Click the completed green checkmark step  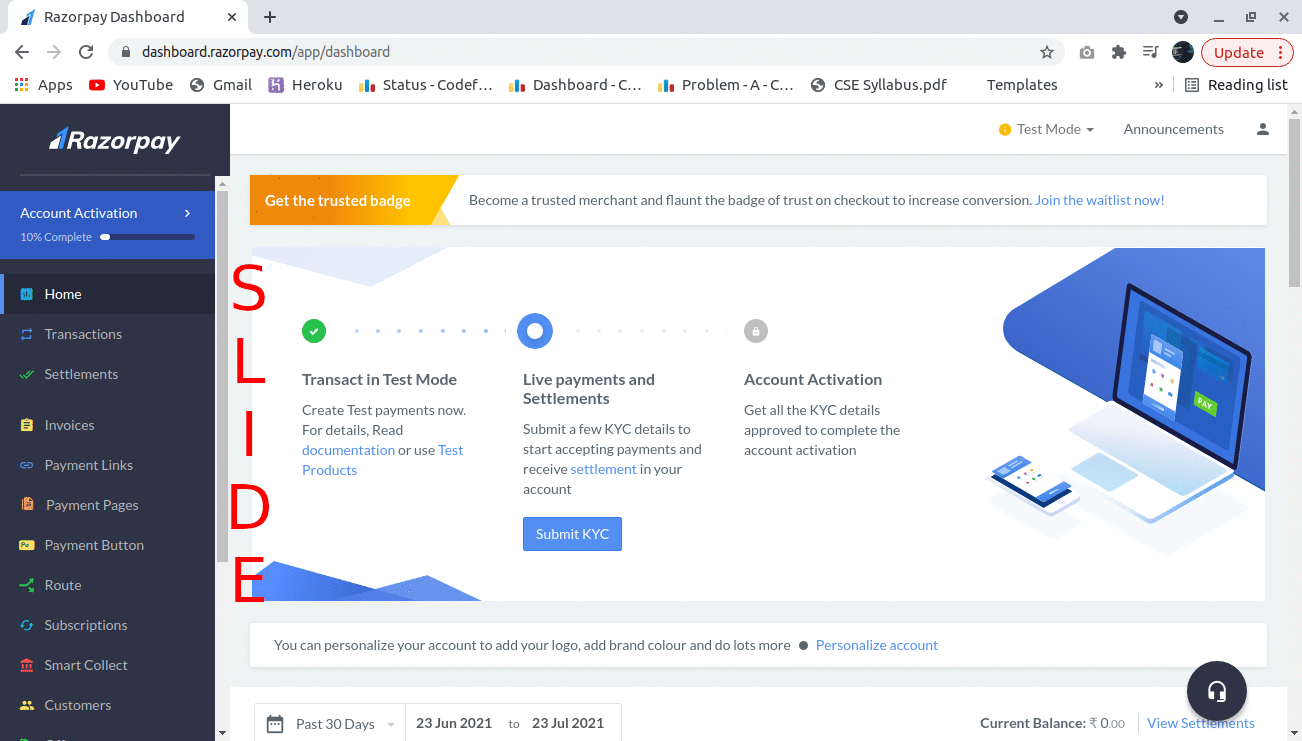tap(314, 330)
